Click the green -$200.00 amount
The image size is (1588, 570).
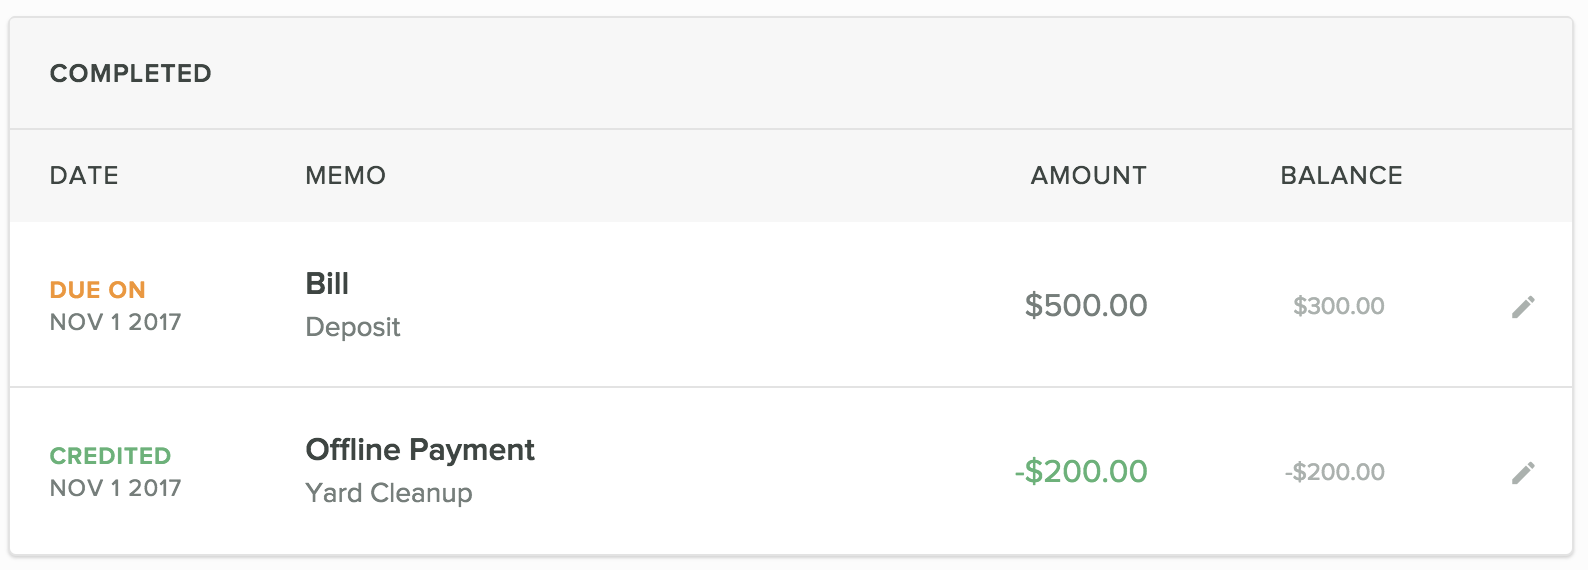tap(1081, 472)
